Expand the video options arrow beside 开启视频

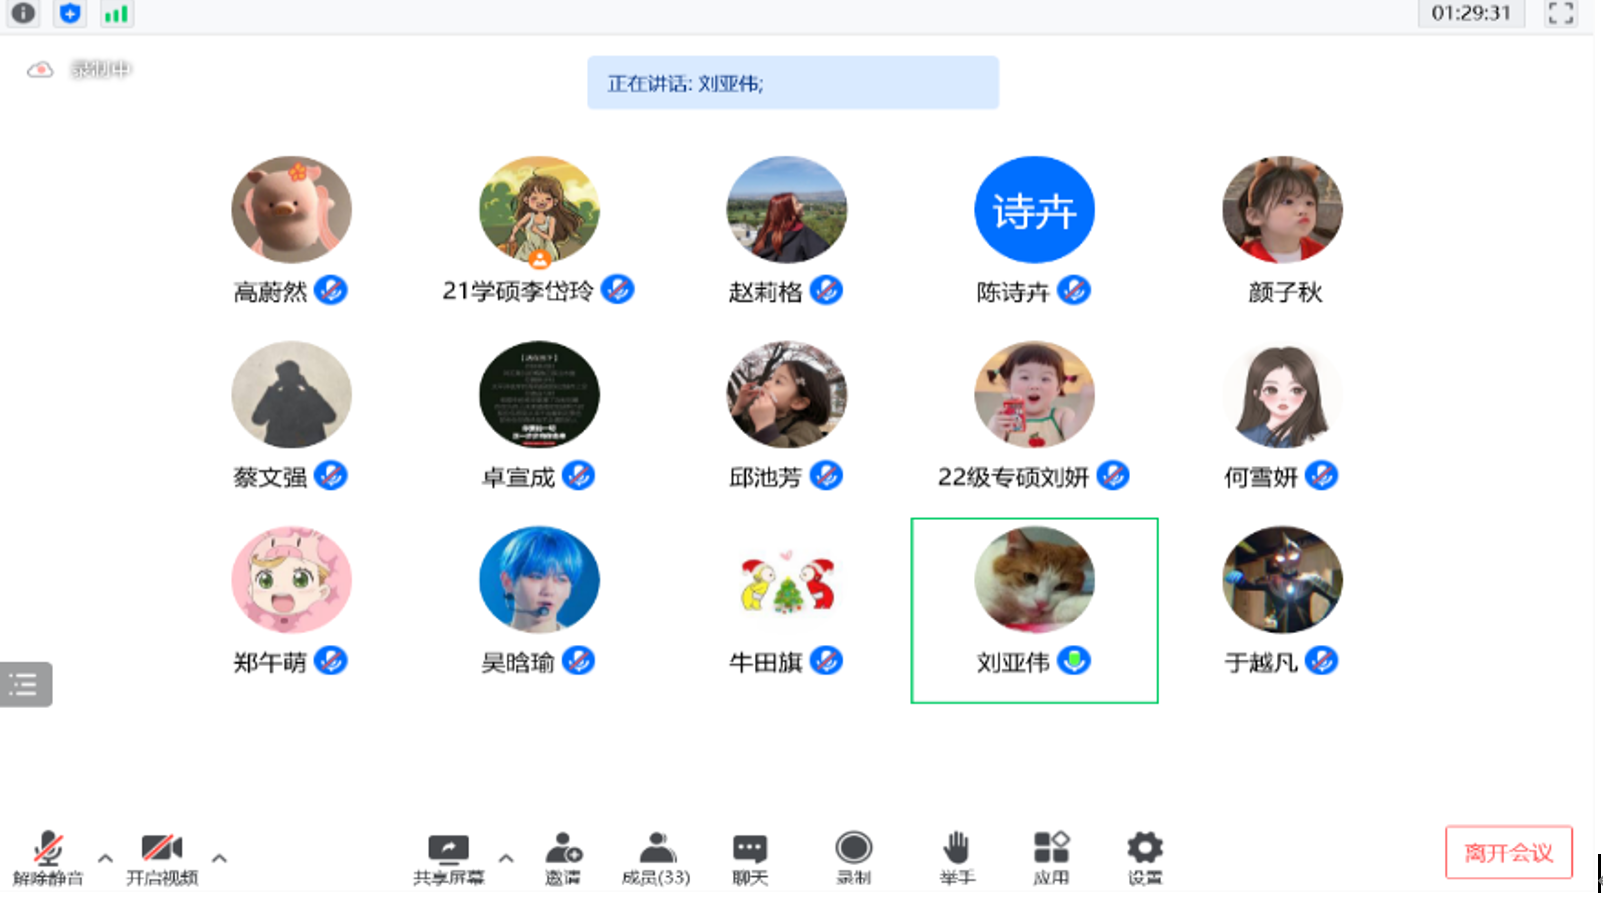(219, 858)
